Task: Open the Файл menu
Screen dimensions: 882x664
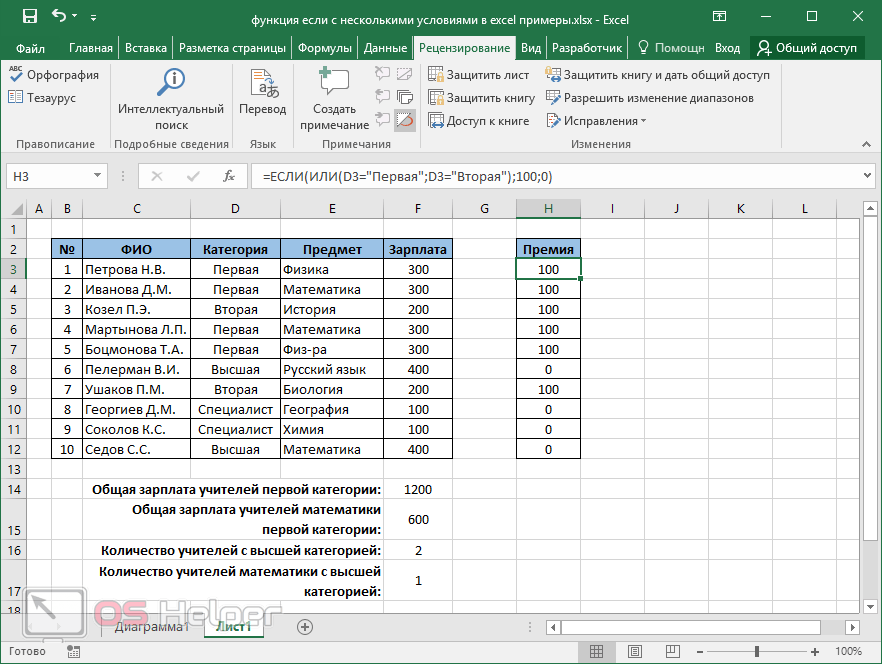Action: 30,48
